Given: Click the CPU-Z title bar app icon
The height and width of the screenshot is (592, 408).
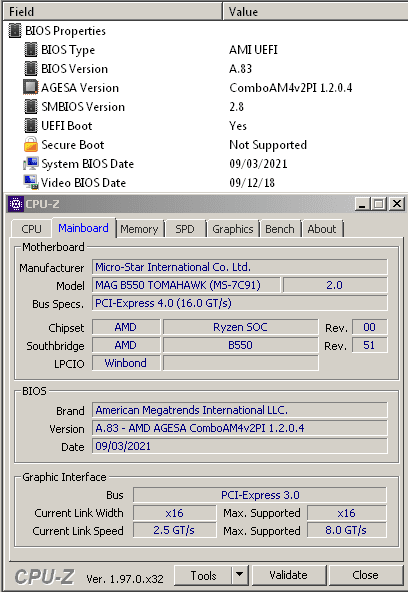Looking at the screenshot, I should pyautogui.click(x=16, y=204).
